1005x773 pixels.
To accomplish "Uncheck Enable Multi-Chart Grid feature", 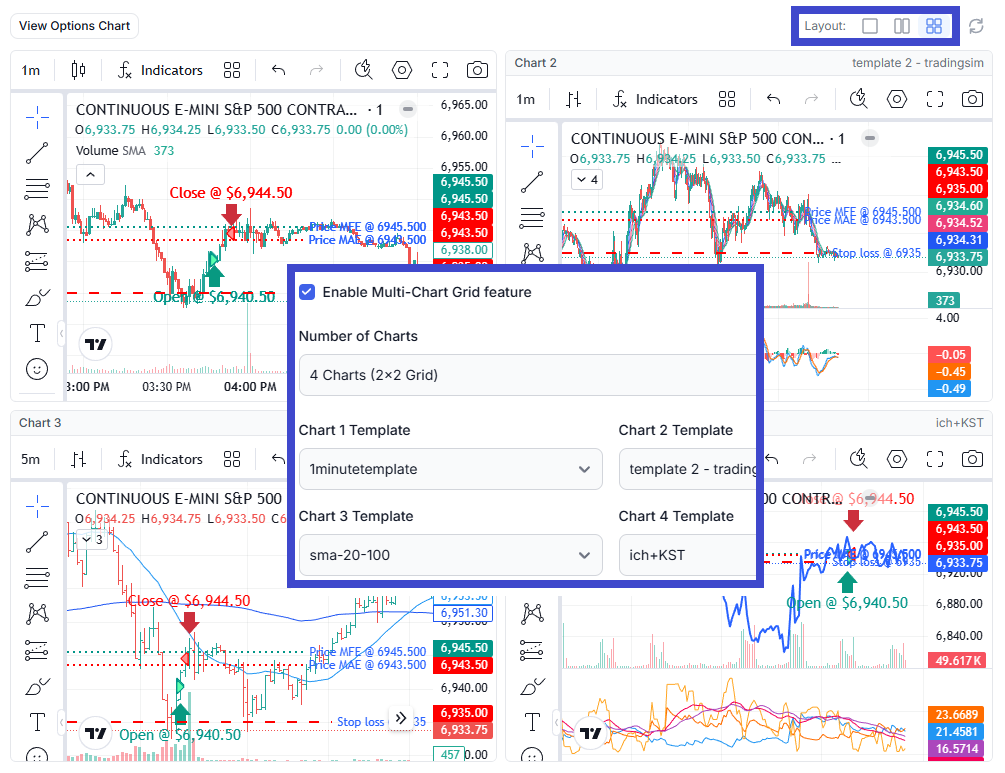I will 308,292.
